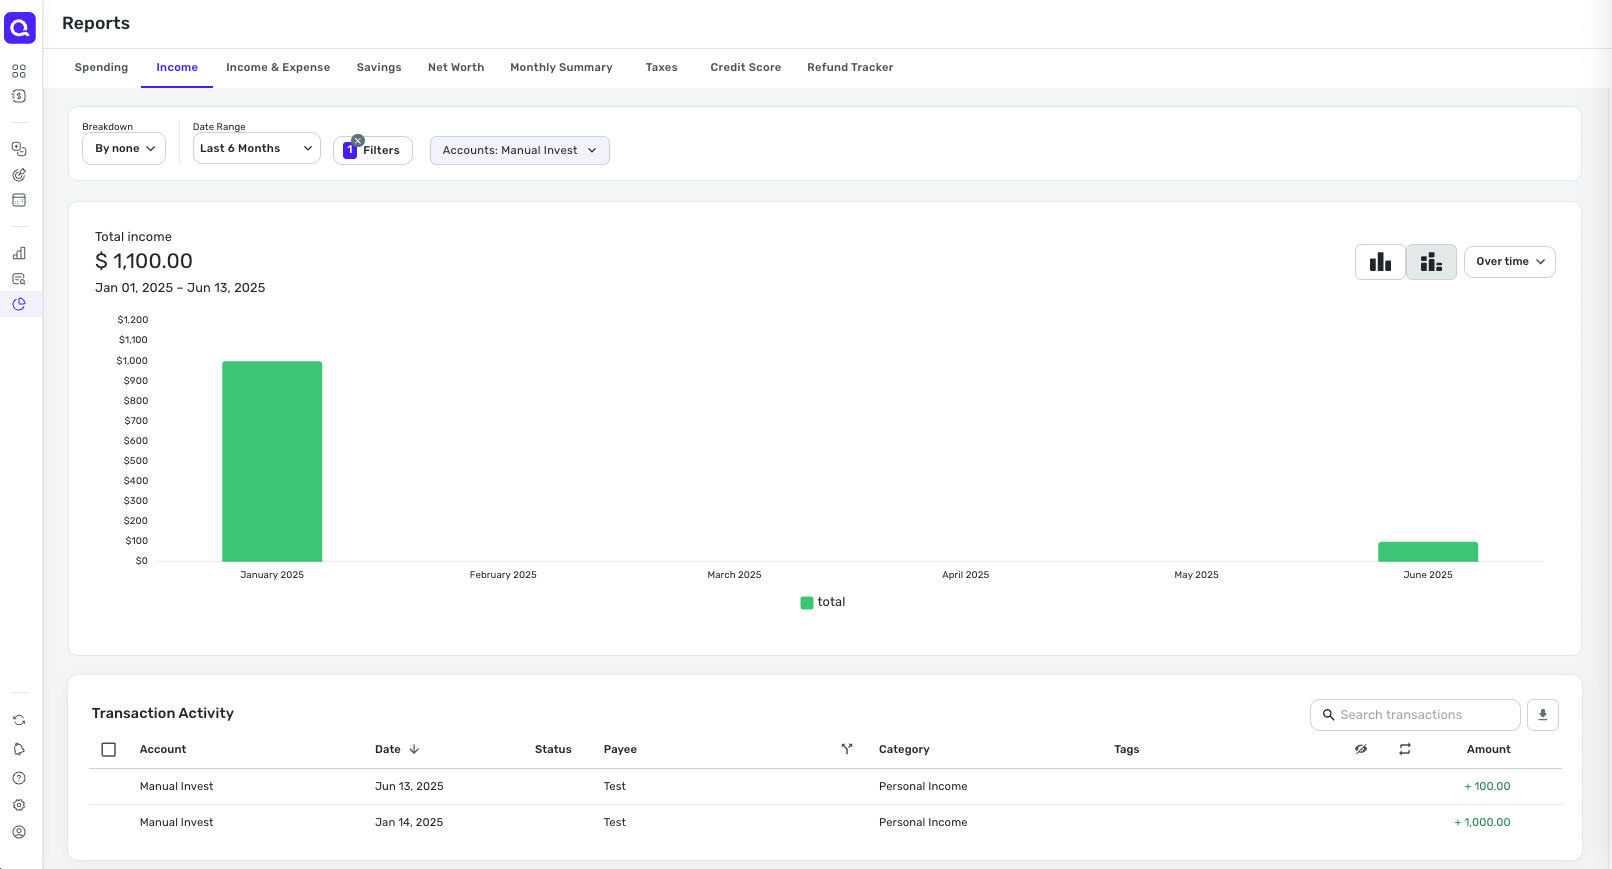Click the June 2025 green bar
This screenshot has width=1612, height=869.
pos(1428,551)
